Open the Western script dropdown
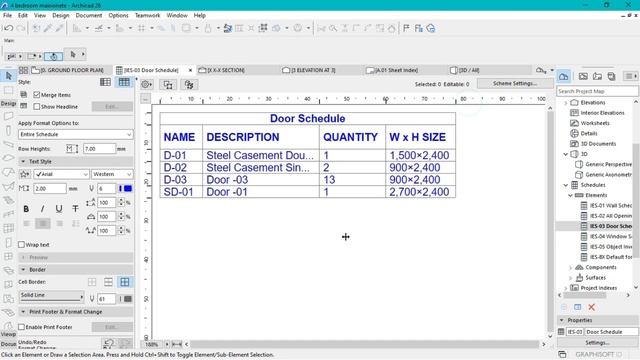Image resolution: width=640 pixels, height=360 pixels. click(112, 174)
